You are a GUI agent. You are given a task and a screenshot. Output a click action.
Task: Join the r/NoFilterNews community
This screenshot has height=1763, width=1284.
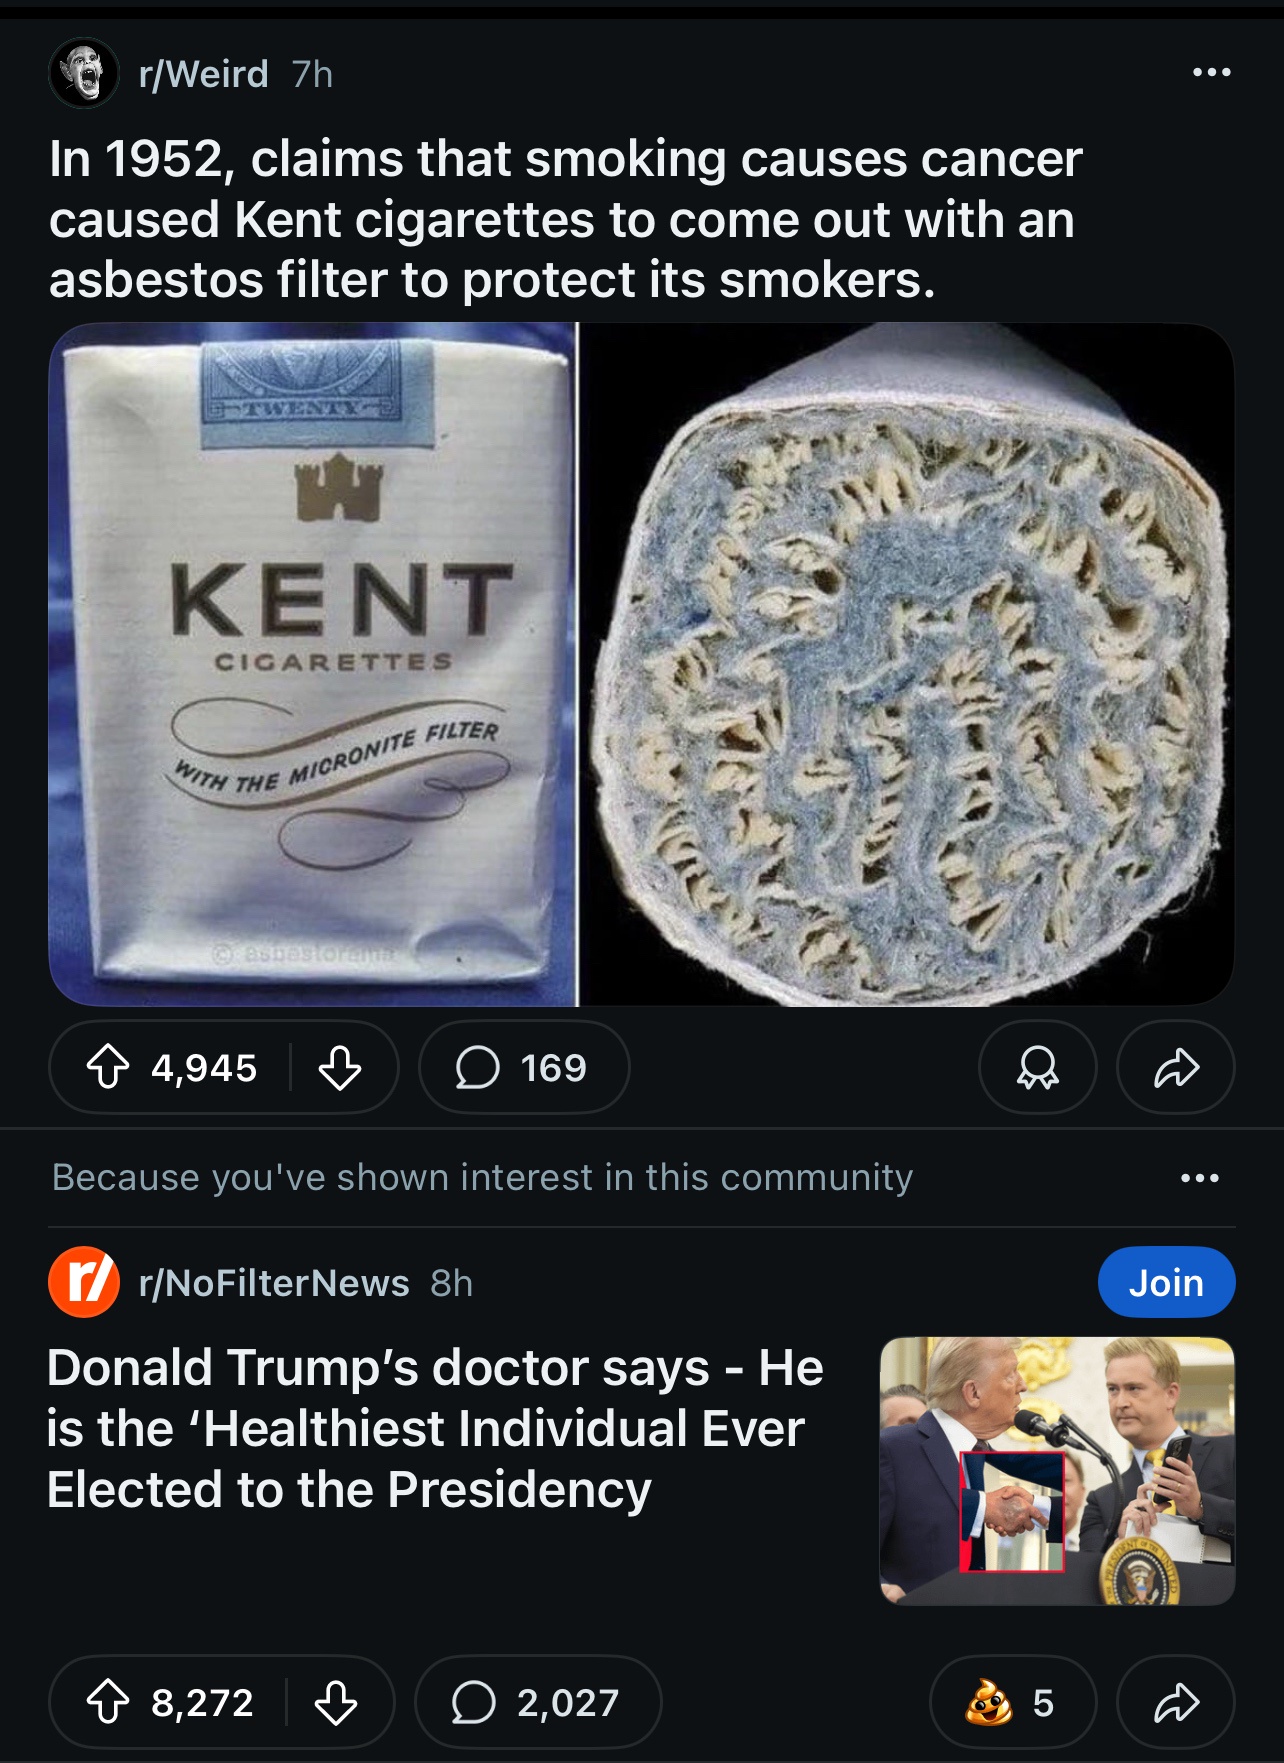pos(1165,1282)
